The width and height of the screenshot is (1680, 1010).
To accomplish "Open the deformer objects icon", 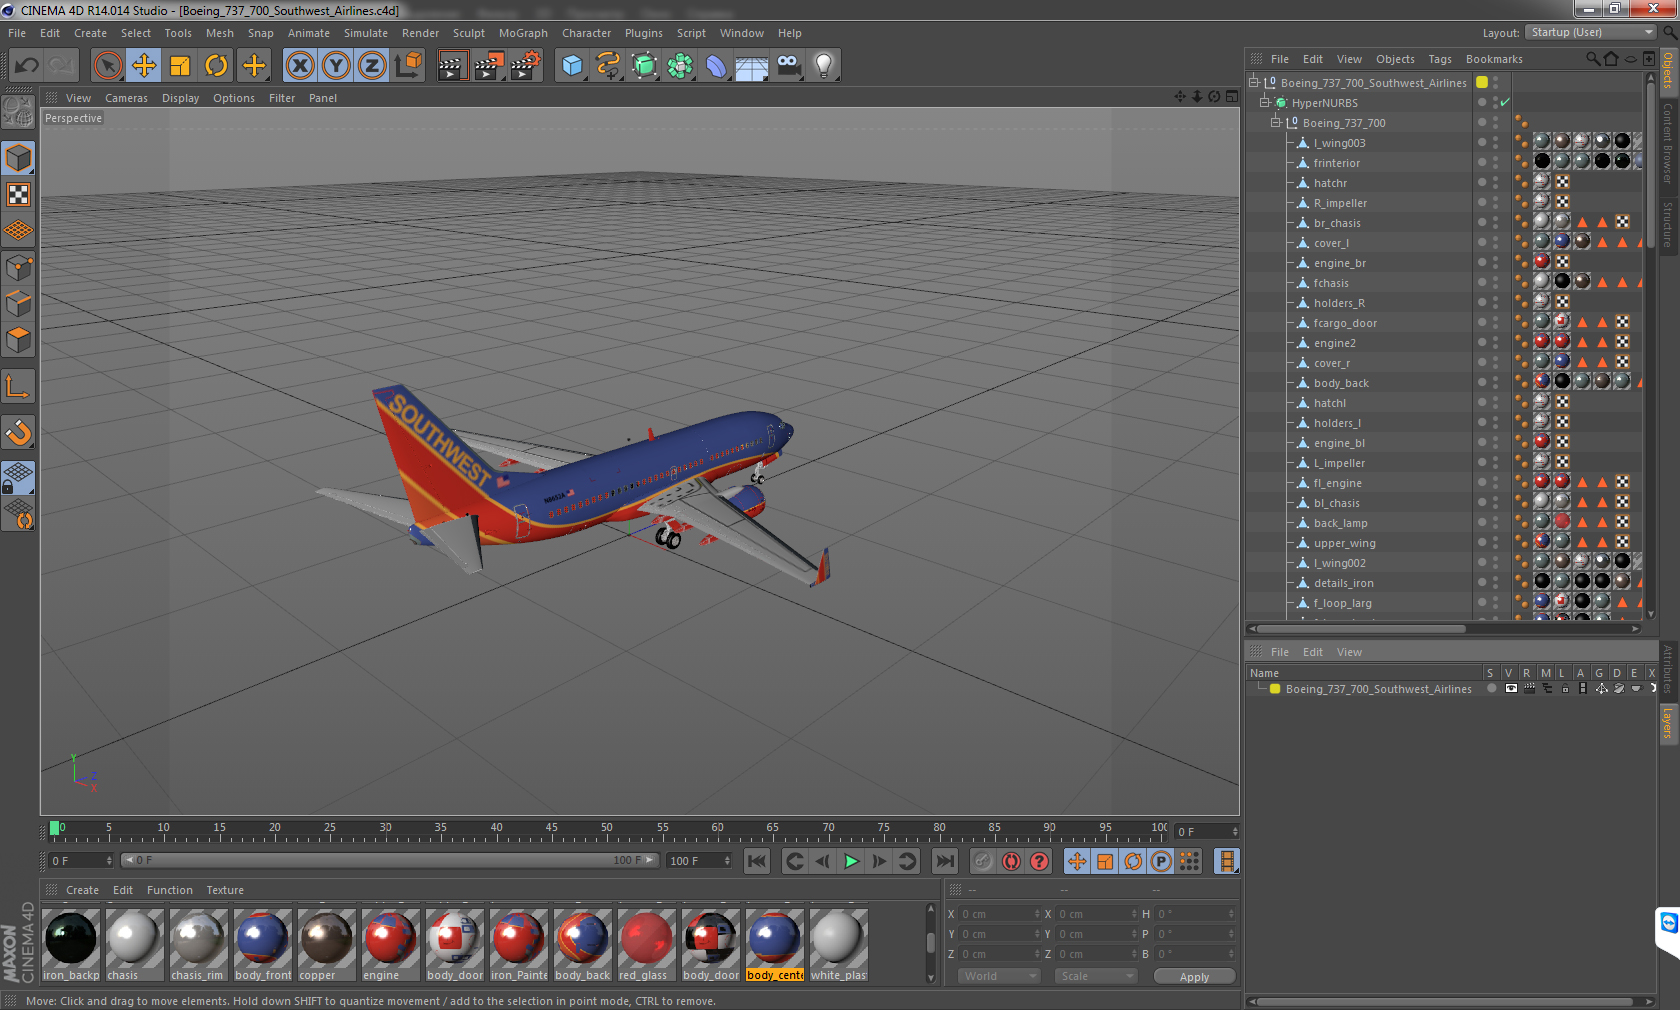I will 716,66.
